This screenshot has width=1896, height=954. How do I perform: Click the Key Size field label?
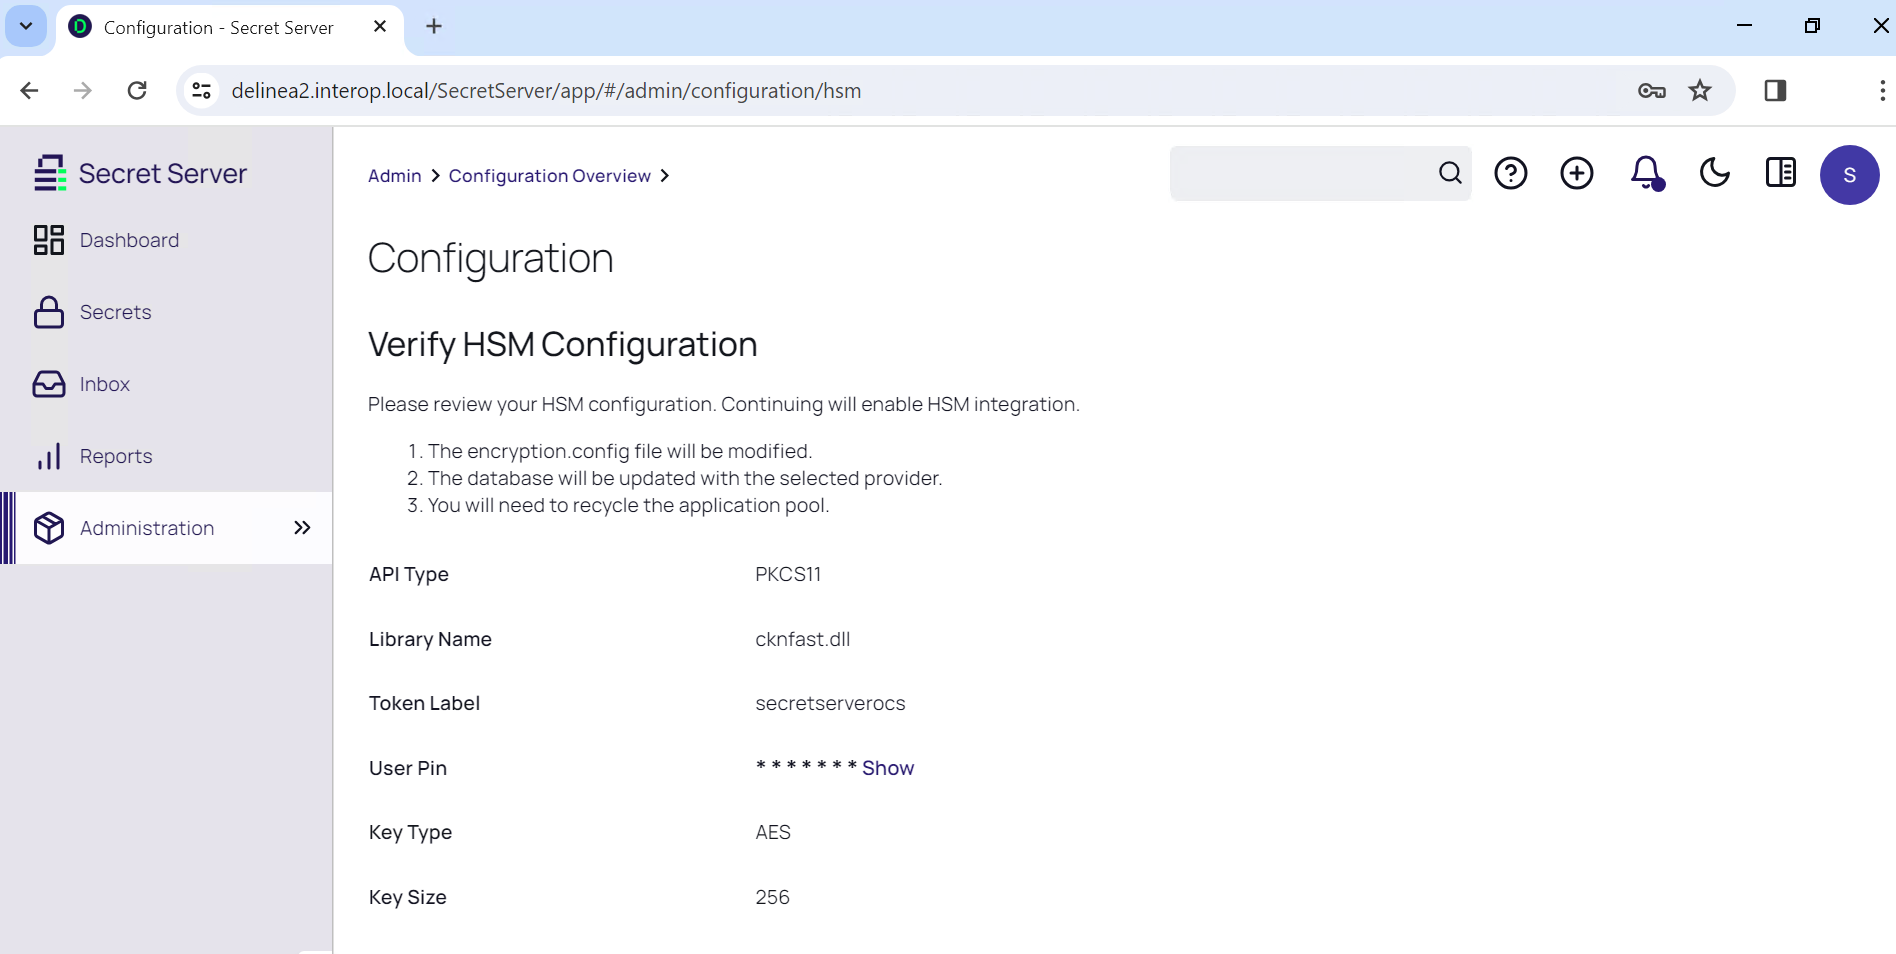pos(408,897)
